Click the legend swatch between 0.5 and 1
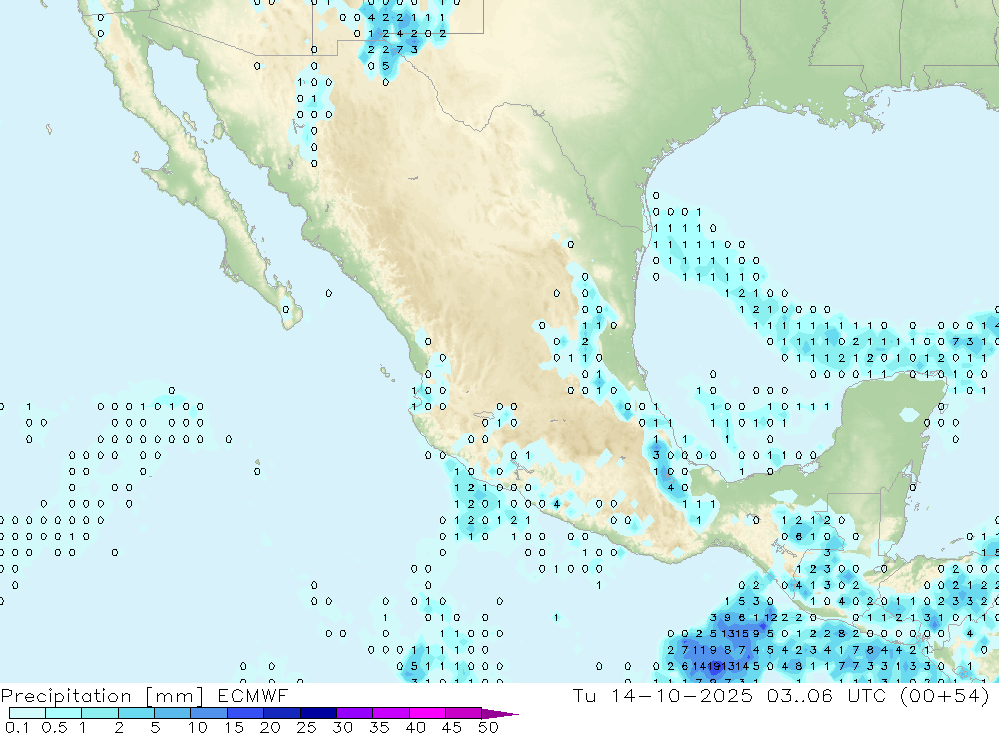The image size is (1000, 733). point(63,713)
